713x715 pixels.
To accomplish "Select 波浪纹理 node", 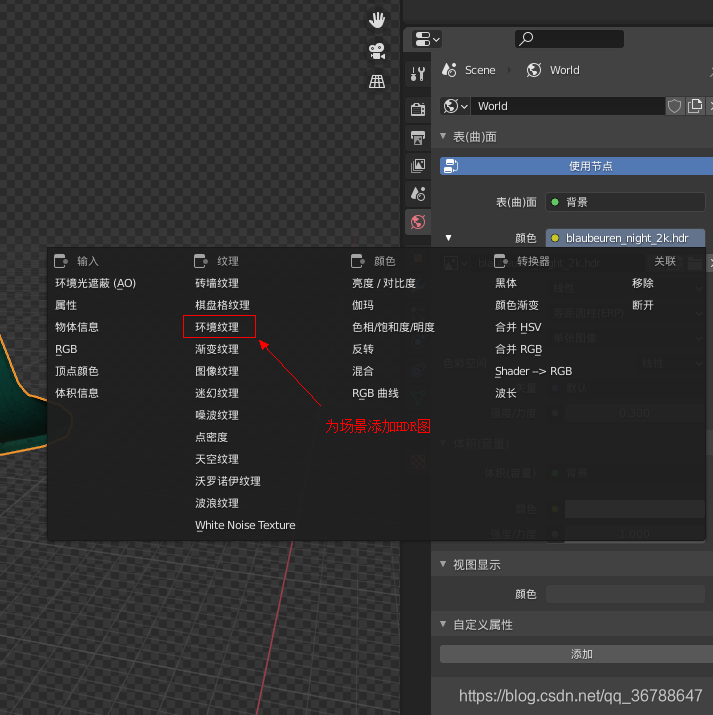I will (217, 503).
